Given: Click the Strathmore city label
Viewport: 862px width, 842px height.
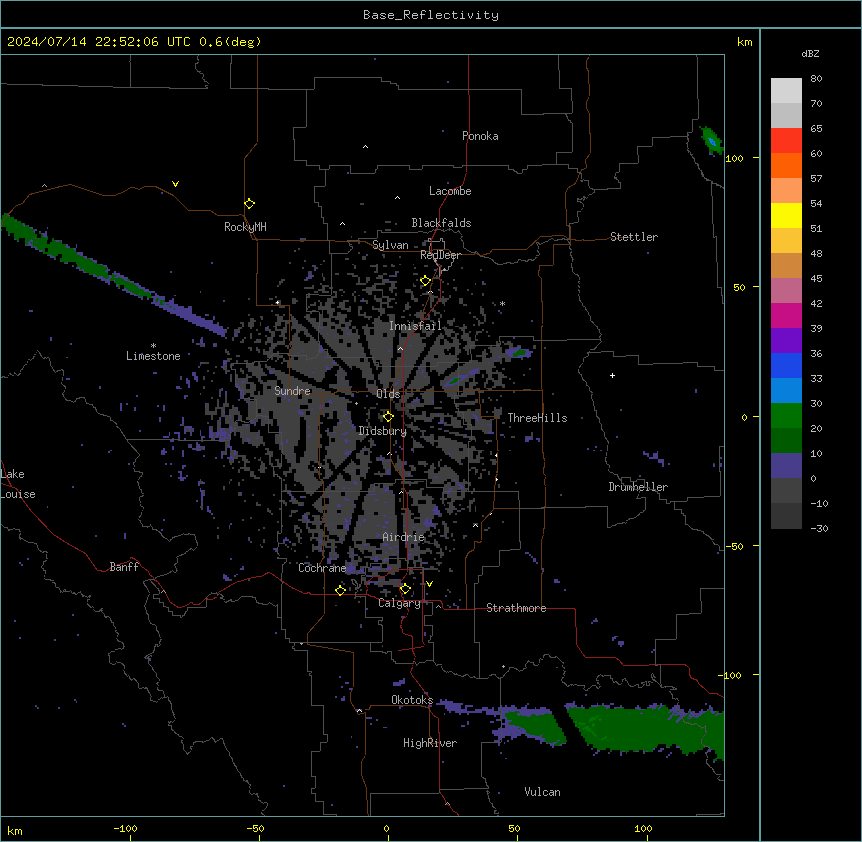Looking at the screenshot, I should (x=516, y=608).
